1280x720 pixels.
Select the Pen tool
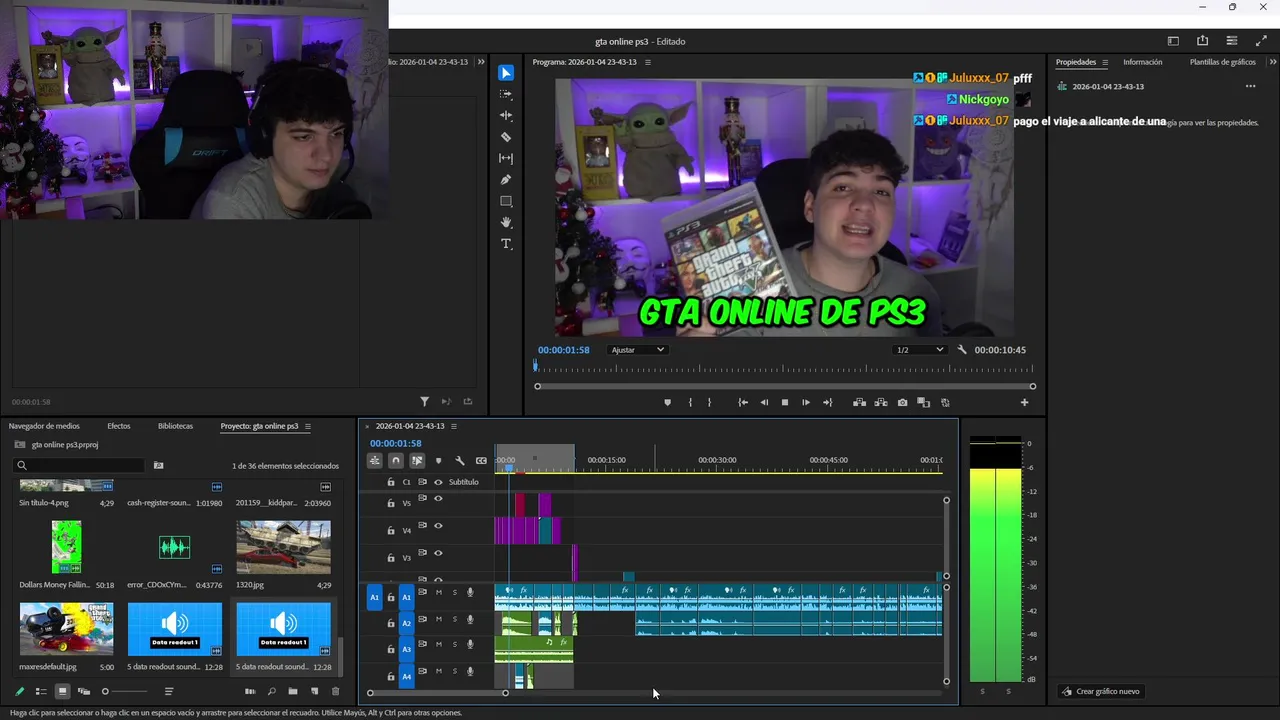[506, 180]
